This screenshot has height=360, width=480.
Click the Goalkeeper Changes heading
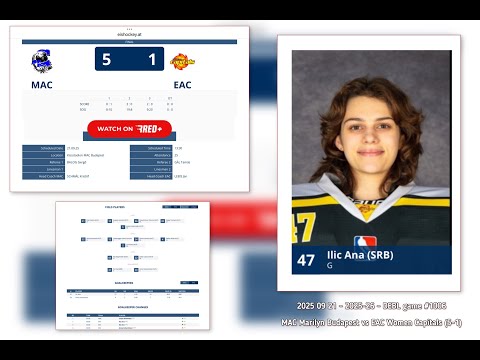(x=133, y=307)
